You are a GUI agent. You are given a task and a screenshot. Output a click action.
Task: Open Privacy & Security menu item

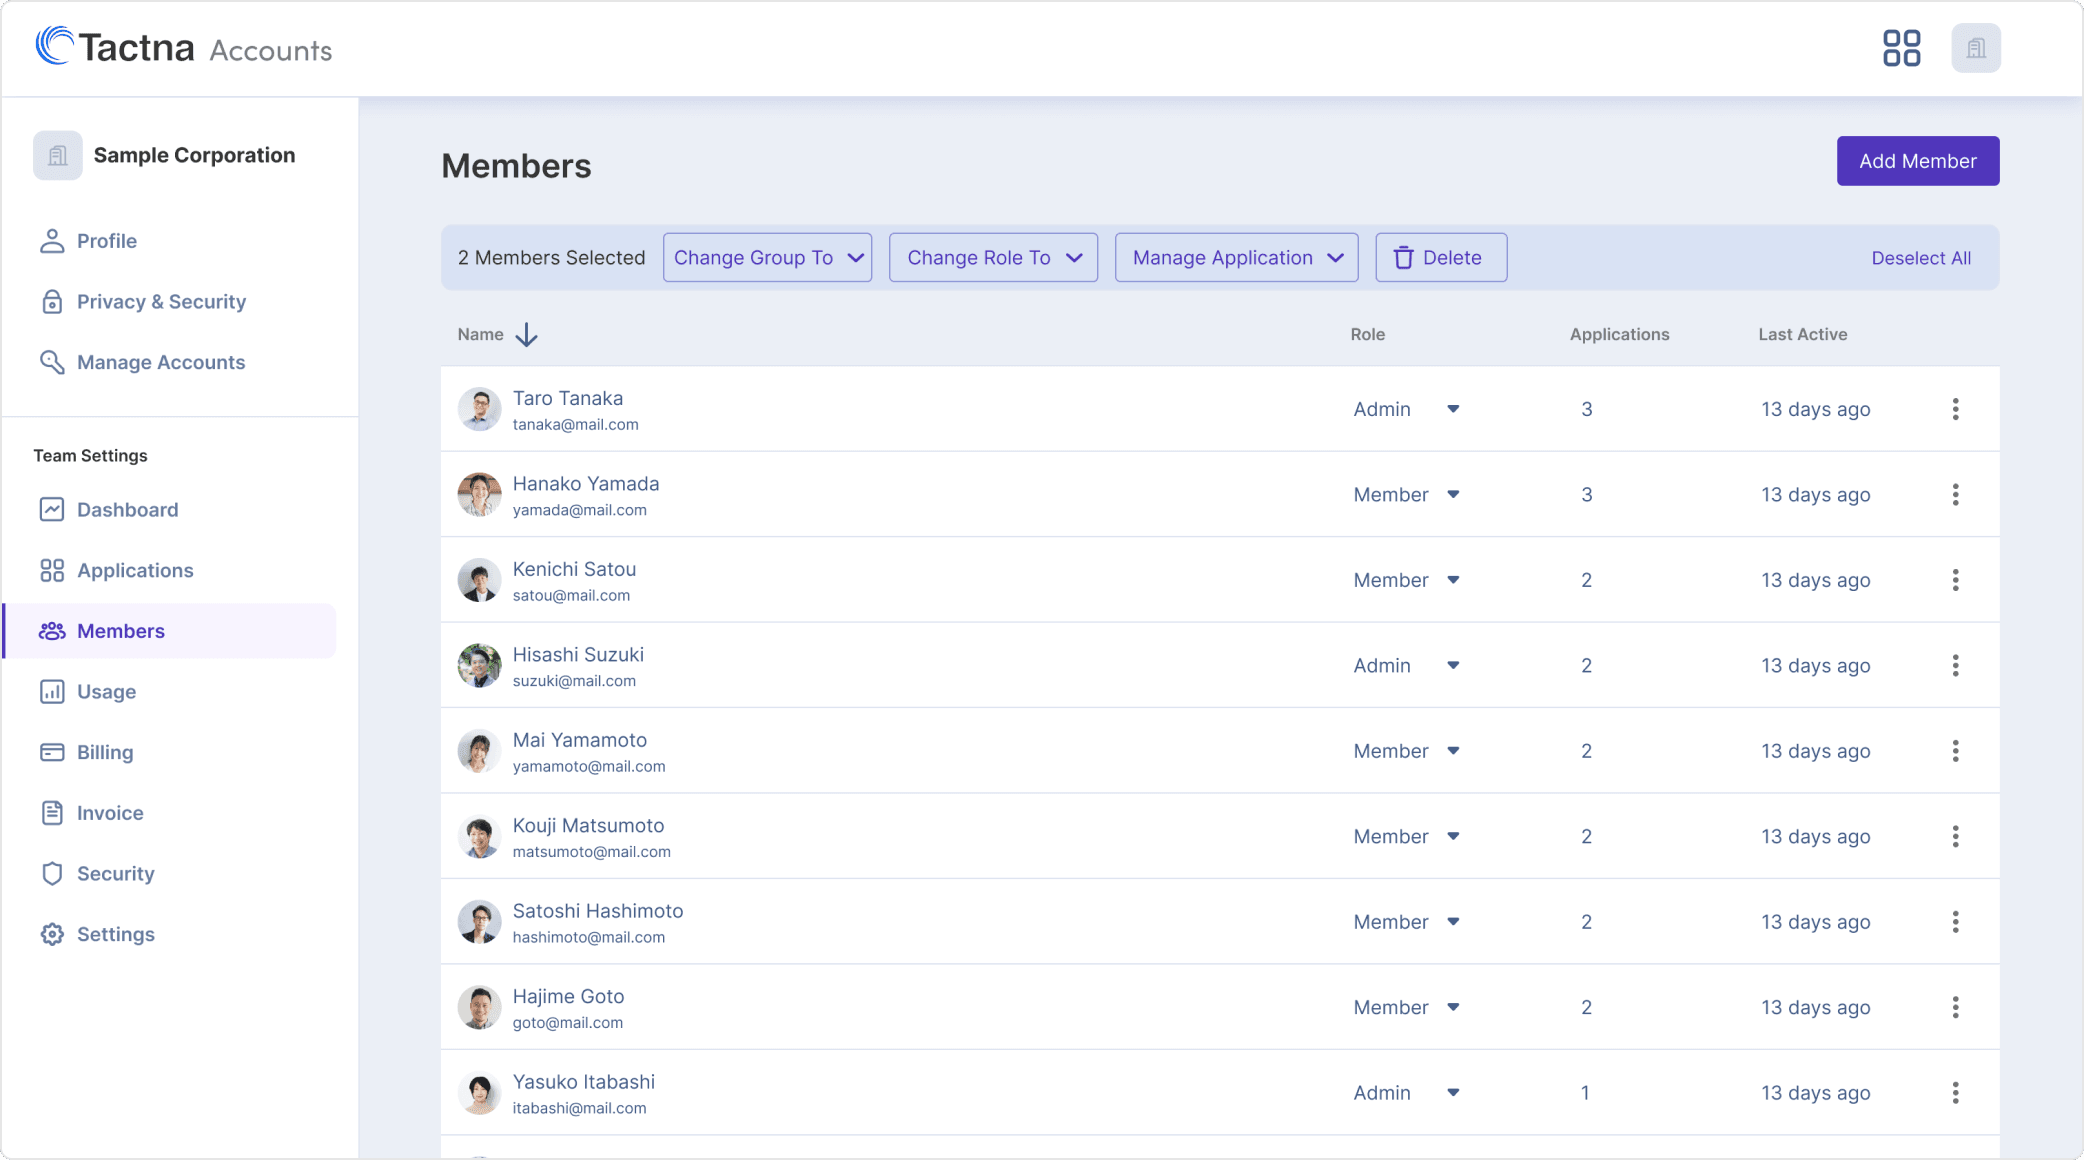[x=161, y=302]
